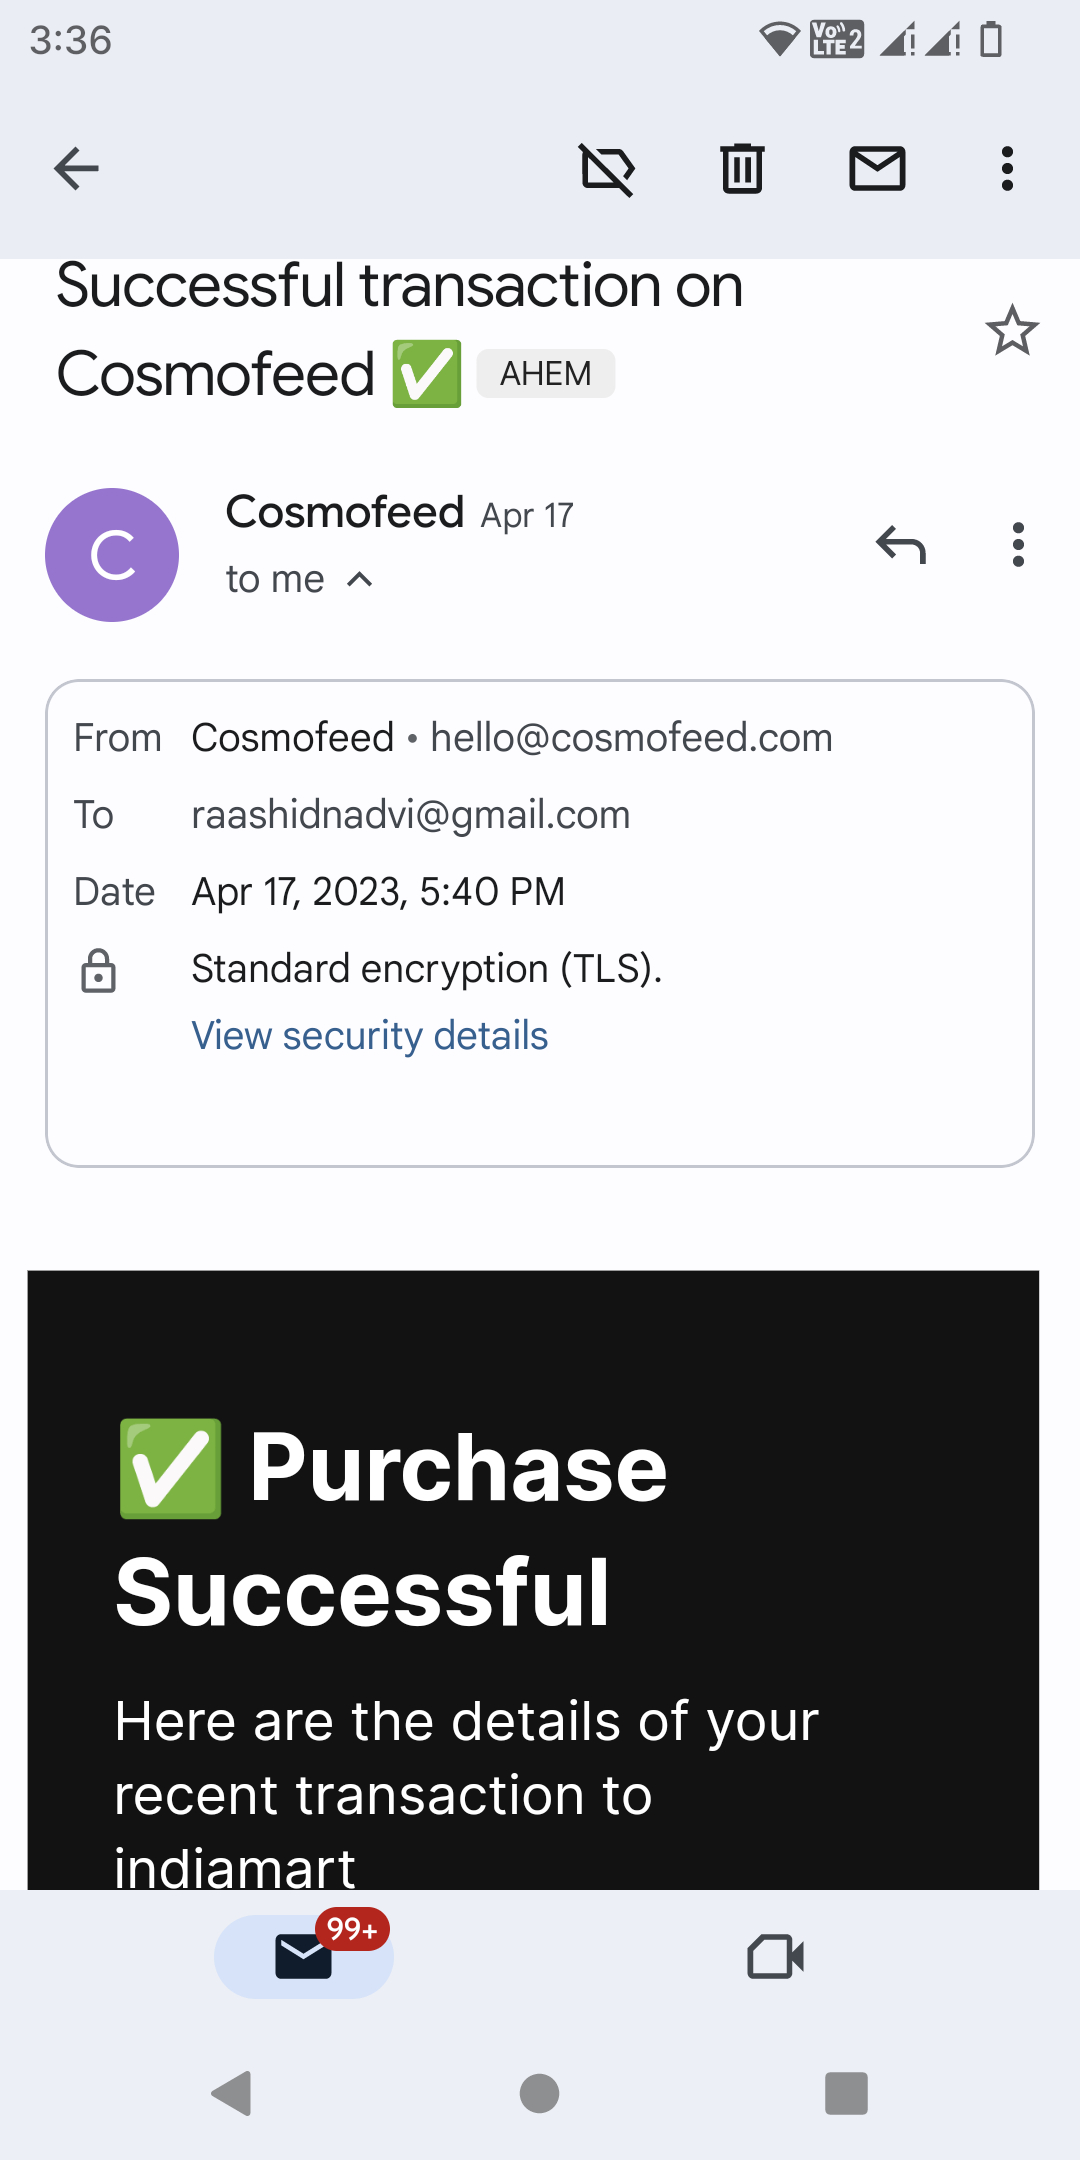Open View security details link
This screenshot has width=1080, height=2160.
tap(370, 1036)
